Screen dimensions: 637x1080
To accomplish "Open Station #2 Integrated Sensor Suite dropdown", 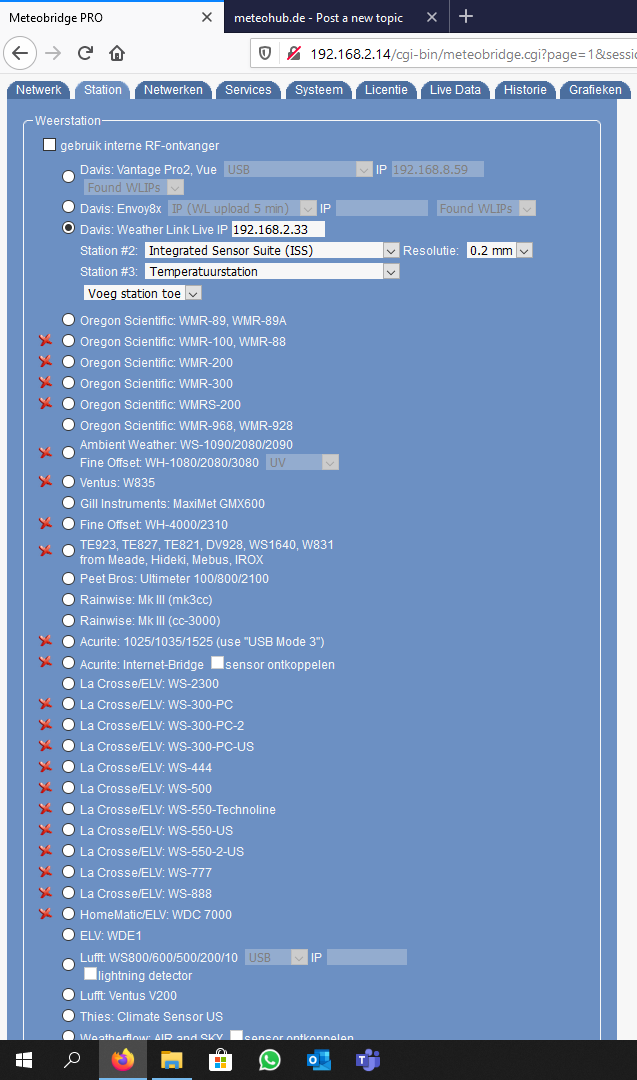I will click(272, 251).
